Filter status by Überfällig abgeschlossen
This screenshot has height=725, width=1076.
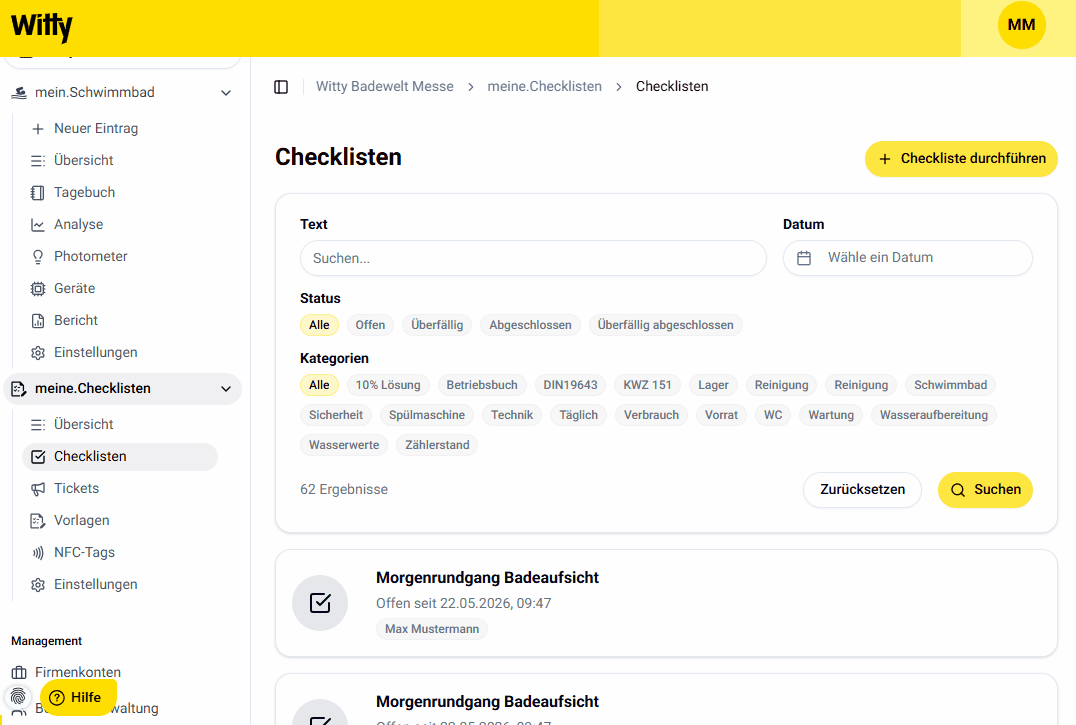click(x=665, y=325)
